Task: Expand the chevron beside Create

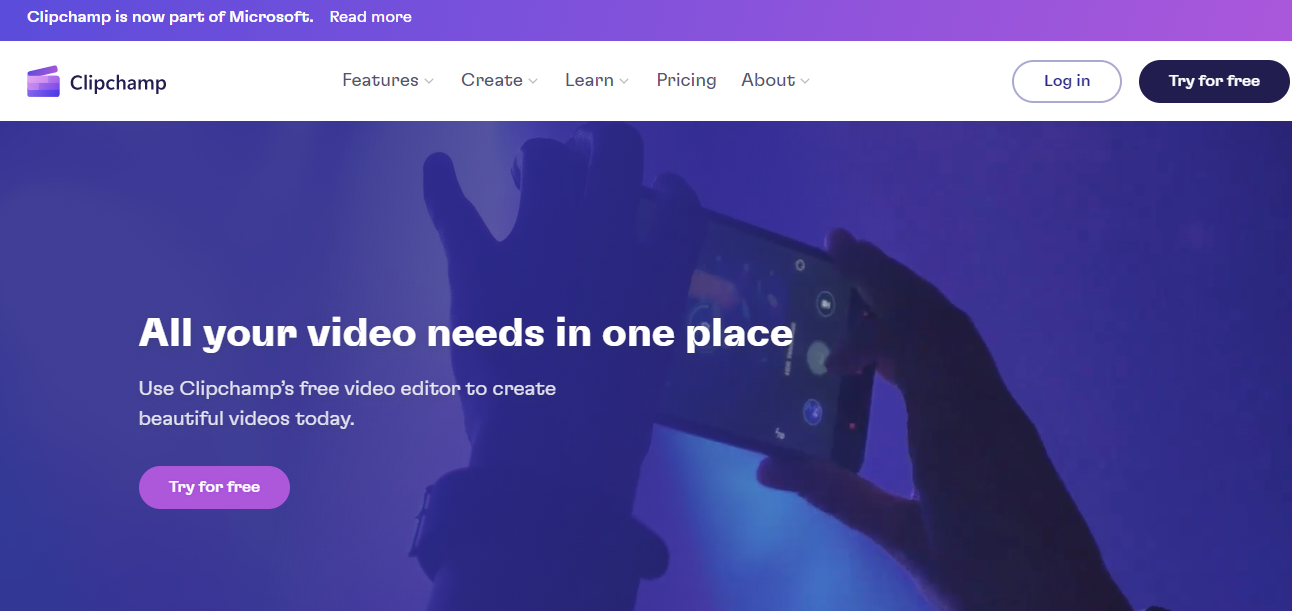Action: click(533, 82)
